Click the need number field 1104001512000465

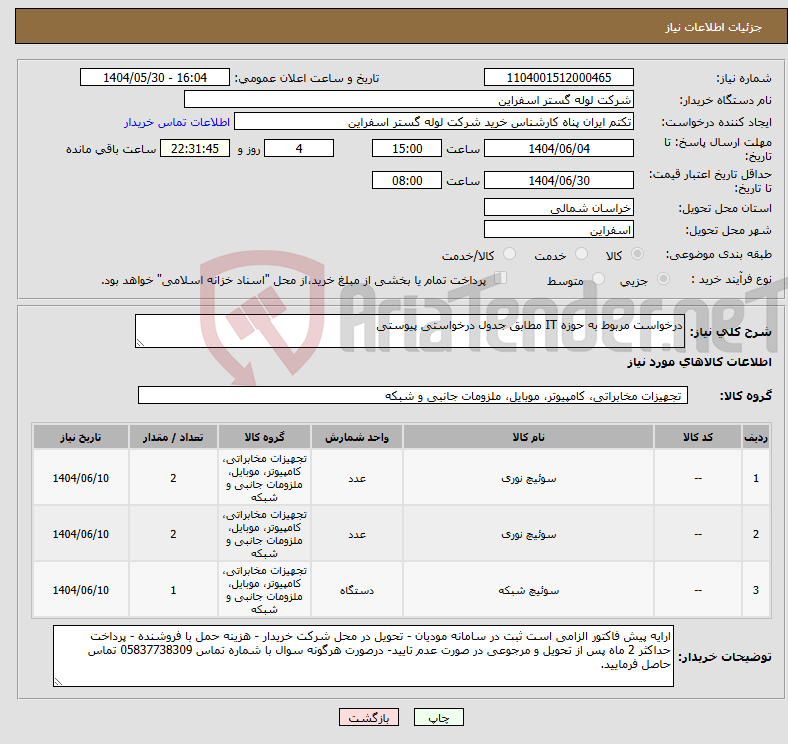tap(559, 77)
